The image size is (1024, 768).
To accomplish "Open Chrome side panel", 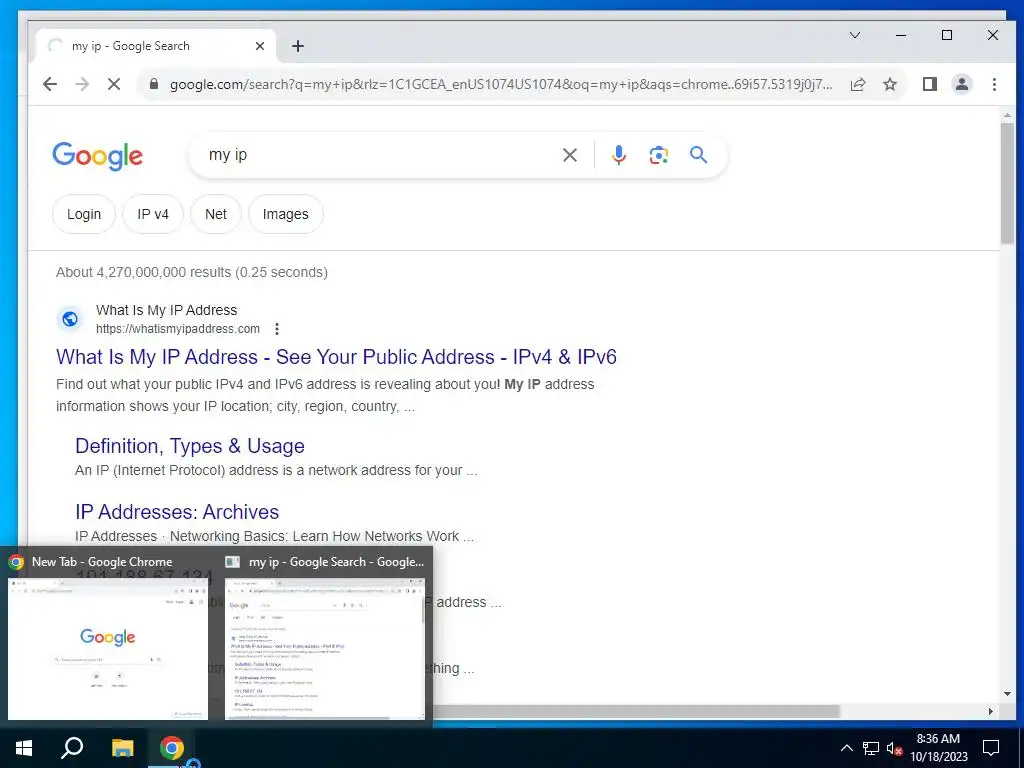I will (x=930, y=84).
